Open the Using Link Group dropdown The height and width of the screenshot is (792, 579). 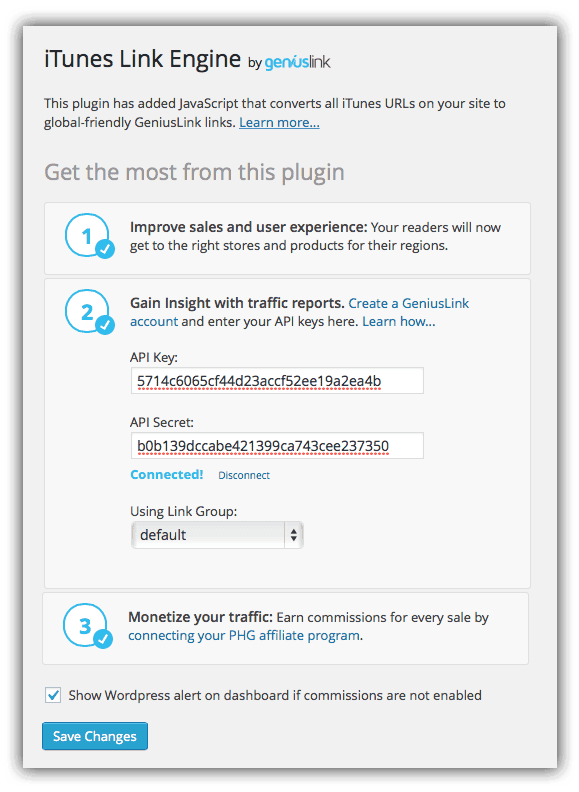[x=217, y=535]
